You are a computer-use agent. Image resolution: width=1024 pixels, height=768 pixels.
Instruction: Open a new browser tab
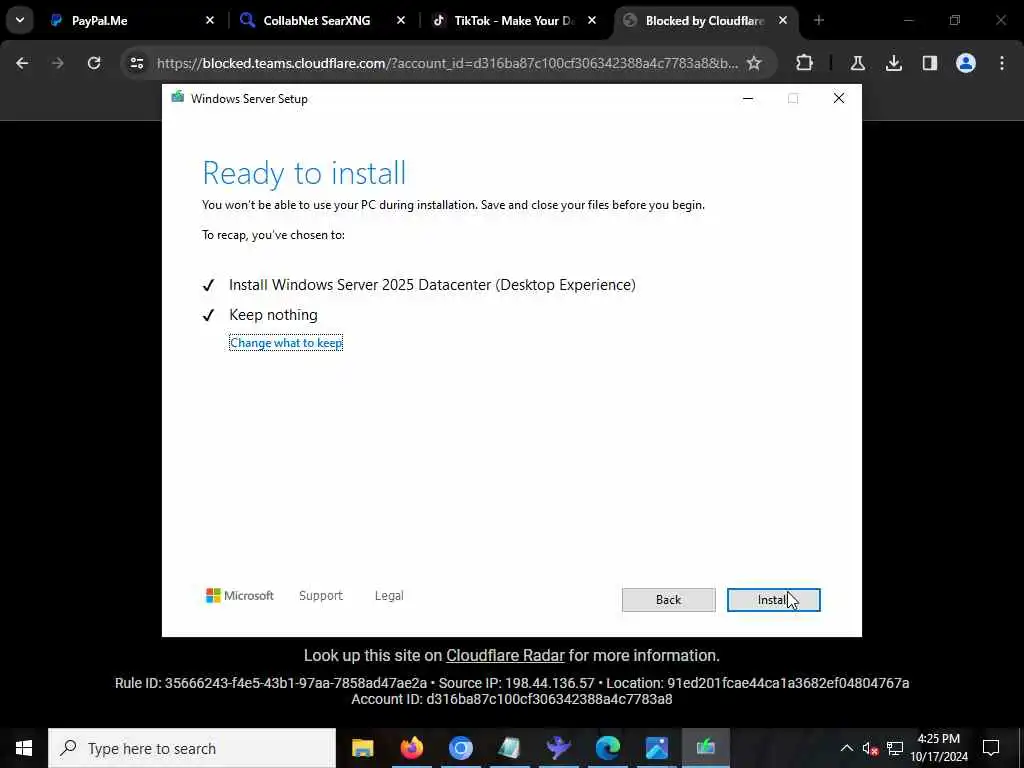tap(819, 21)
